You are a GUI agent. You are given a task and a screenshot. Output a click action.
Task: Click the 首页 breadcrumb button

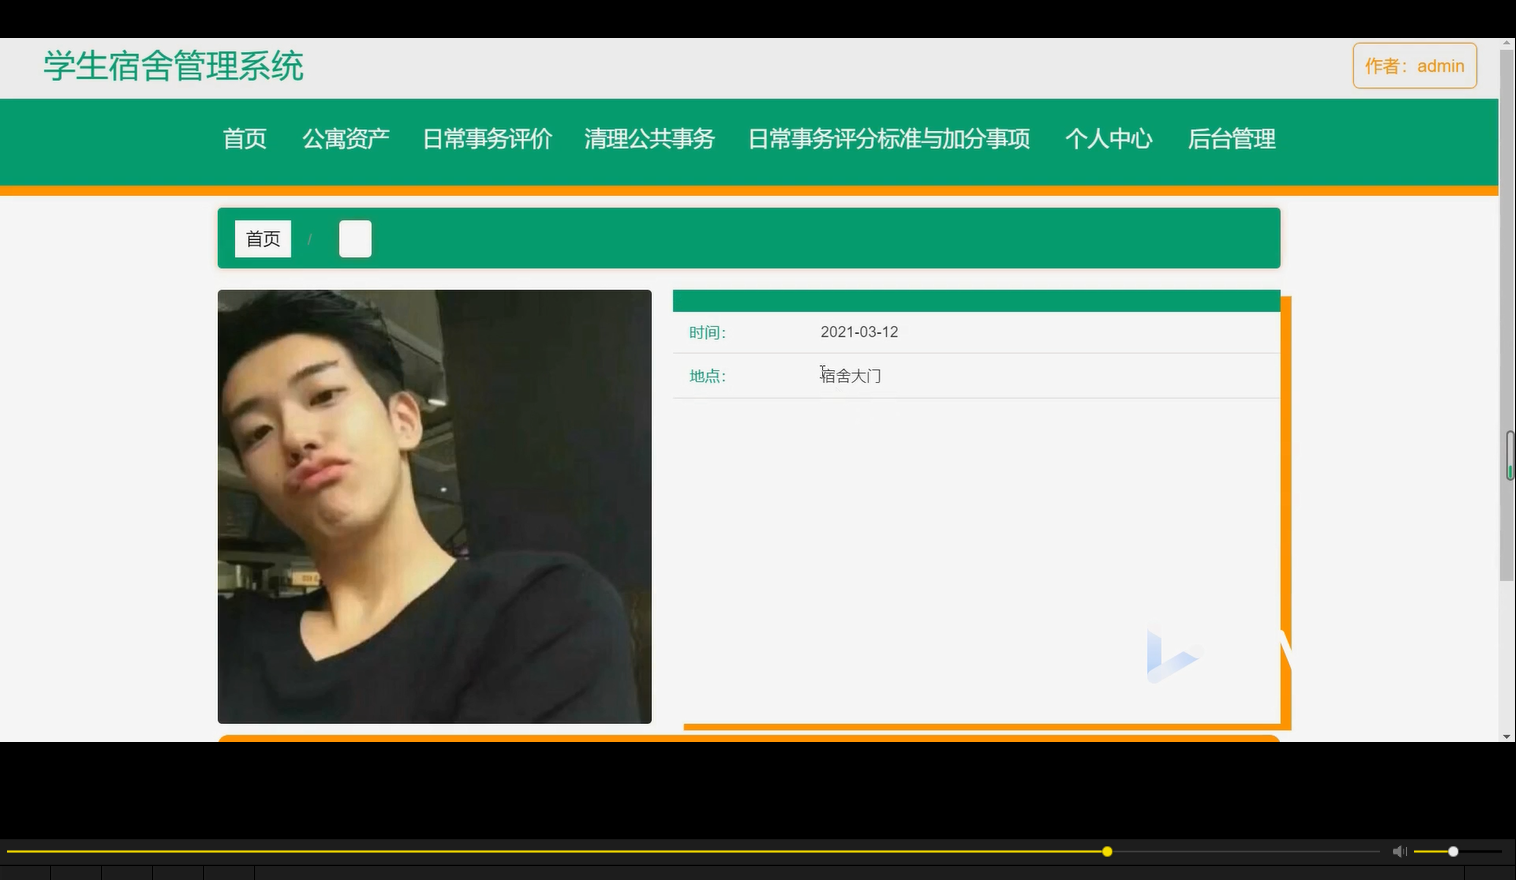coord(262,238)
